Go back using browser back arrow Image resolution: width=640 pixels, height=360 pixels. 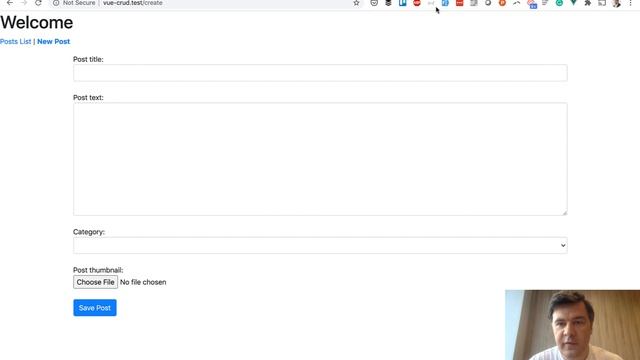[x=10, y=3]
